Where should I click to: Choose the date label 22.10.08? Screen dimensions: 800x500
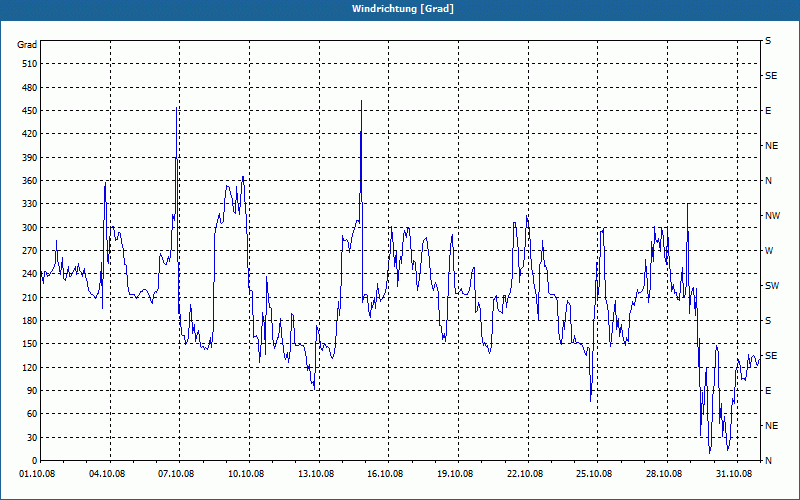coord(525,474)
